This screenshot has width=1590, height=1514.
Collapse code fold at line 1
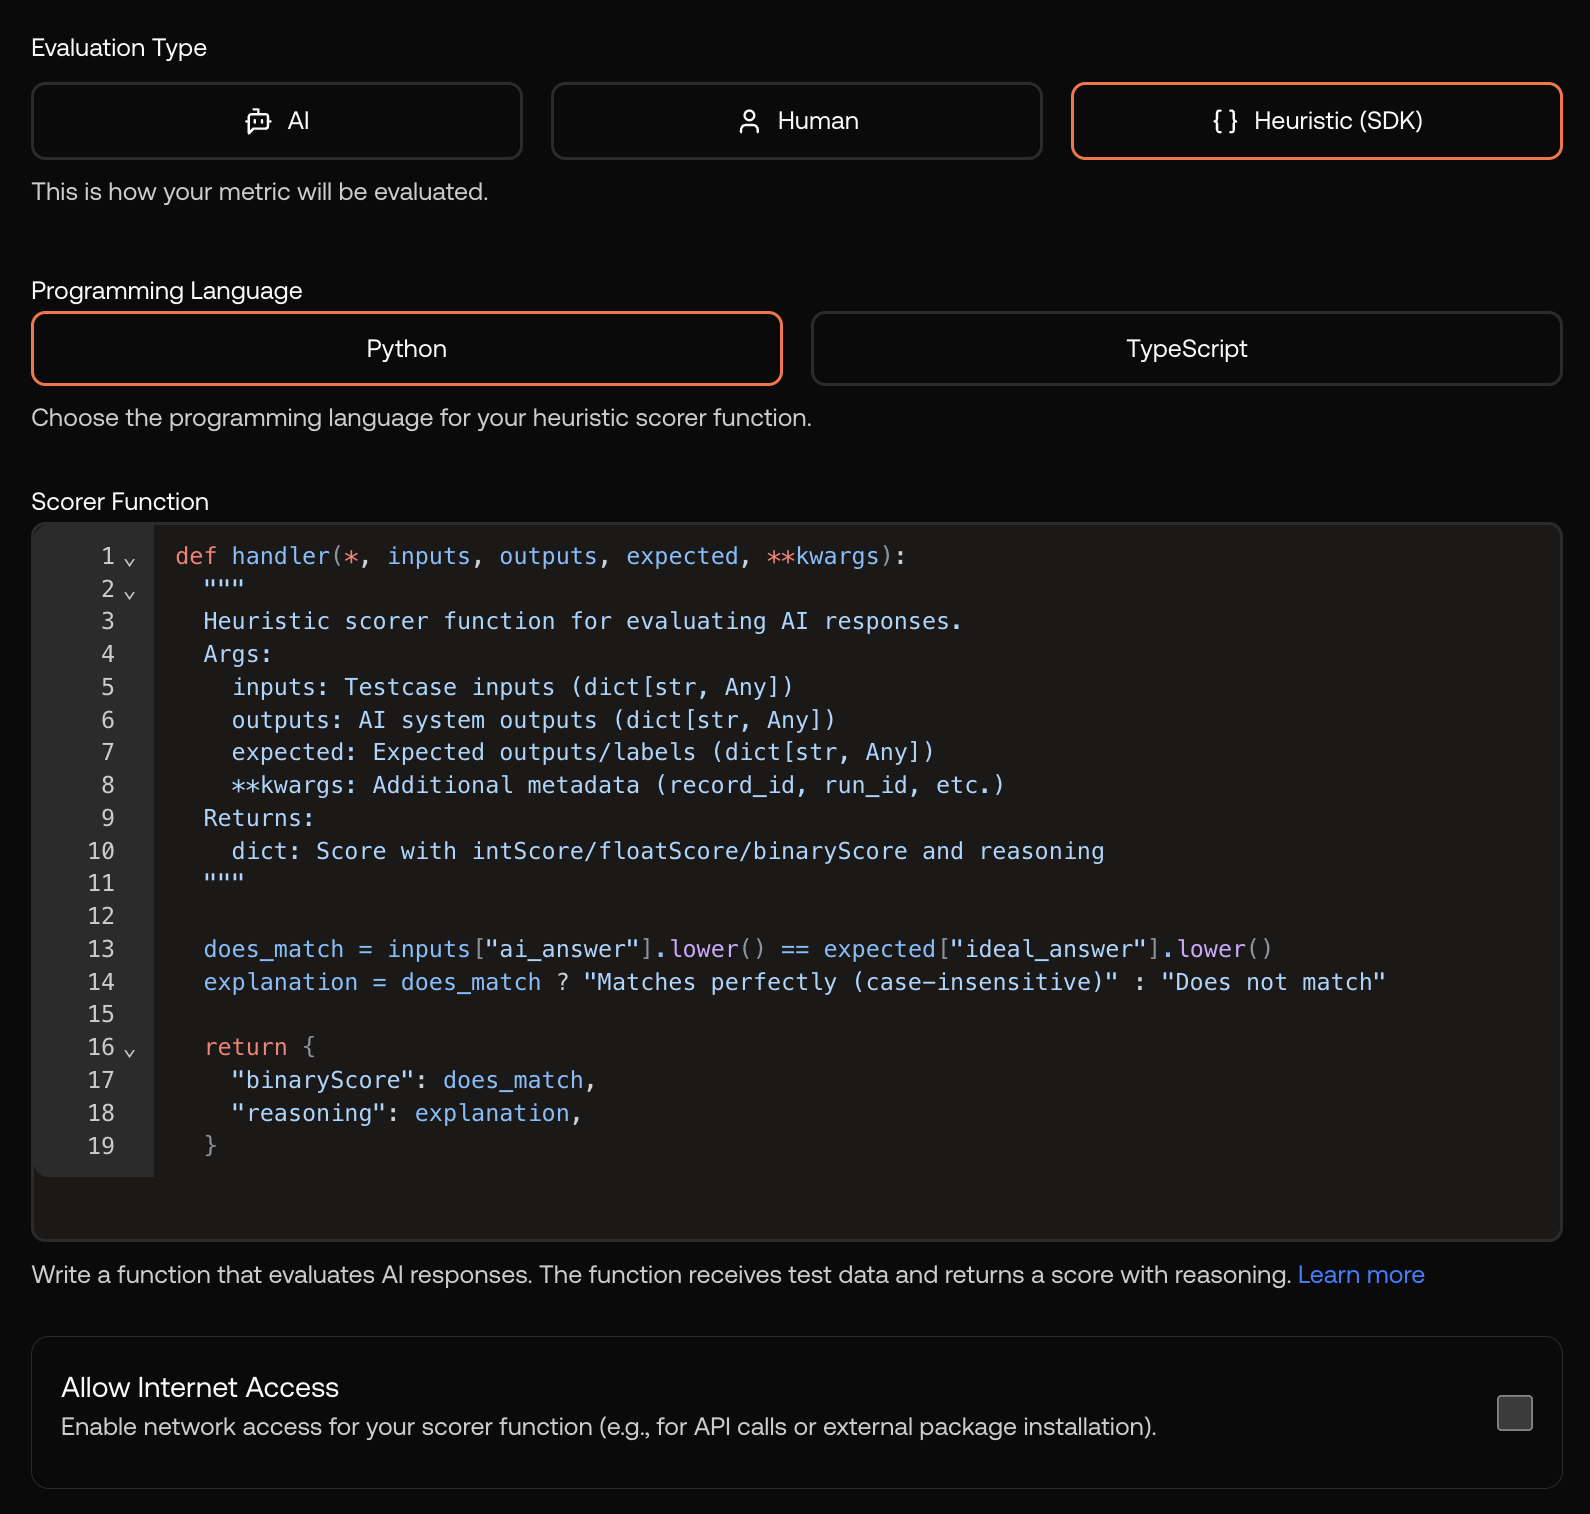(129, 561)
